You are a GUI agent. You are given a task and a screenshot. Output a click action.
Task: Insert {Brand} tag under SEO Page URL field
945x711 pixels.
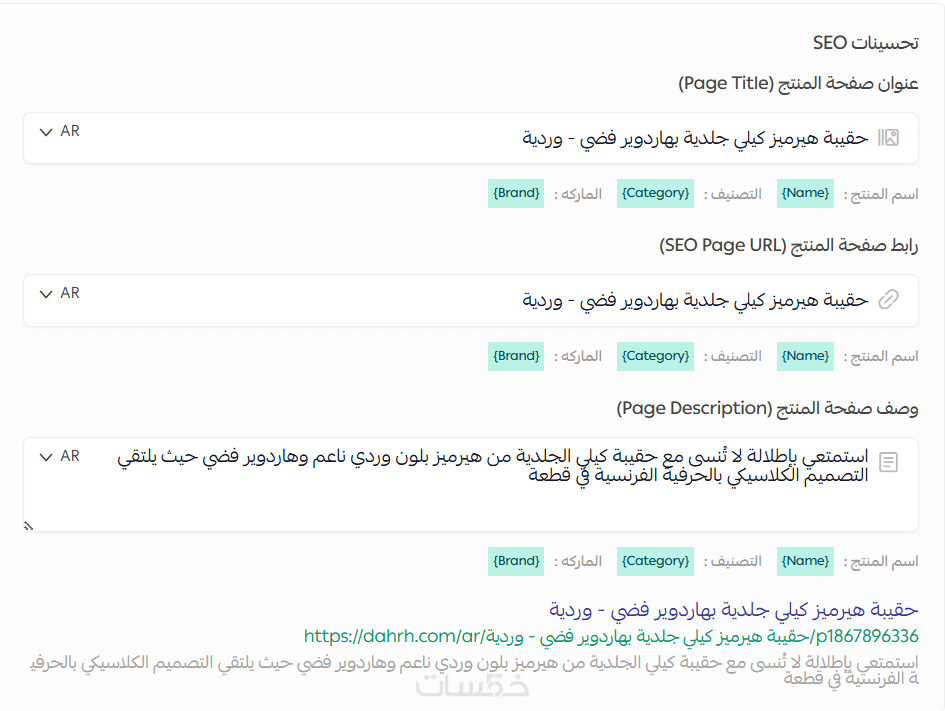516,356
